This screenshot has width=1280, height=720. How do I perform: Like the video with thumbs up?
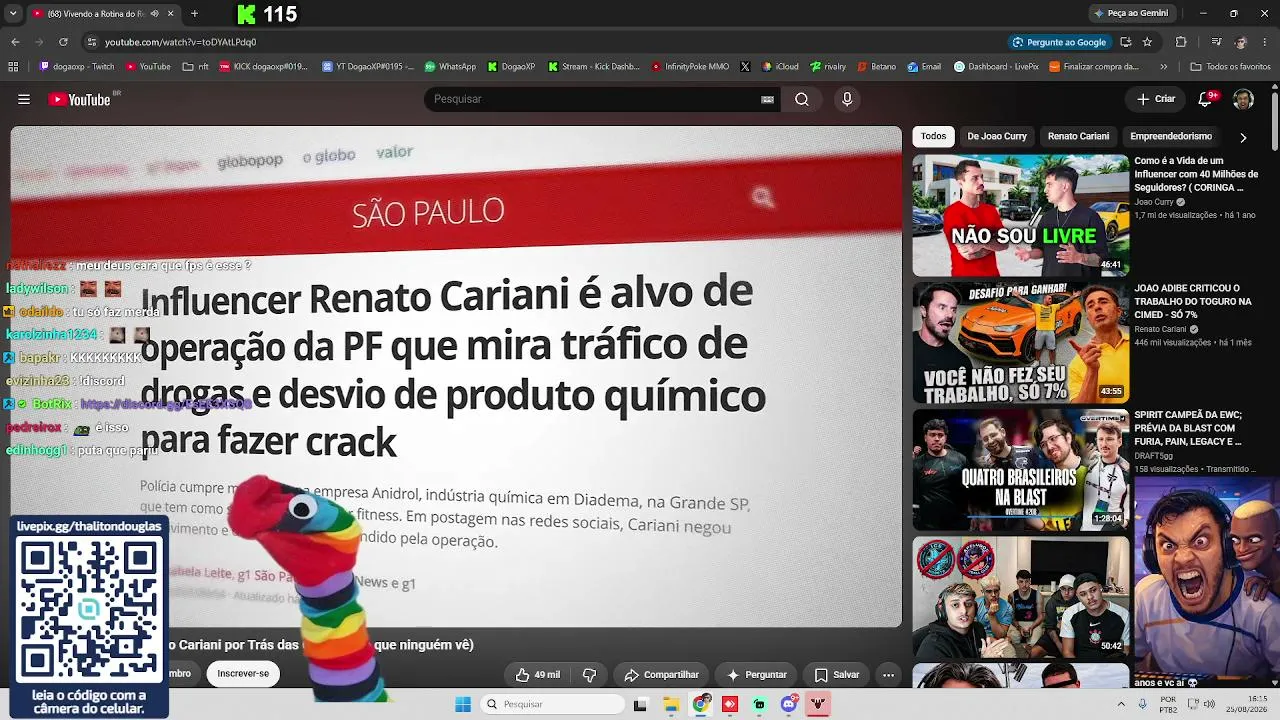click(x=538, y=675)
